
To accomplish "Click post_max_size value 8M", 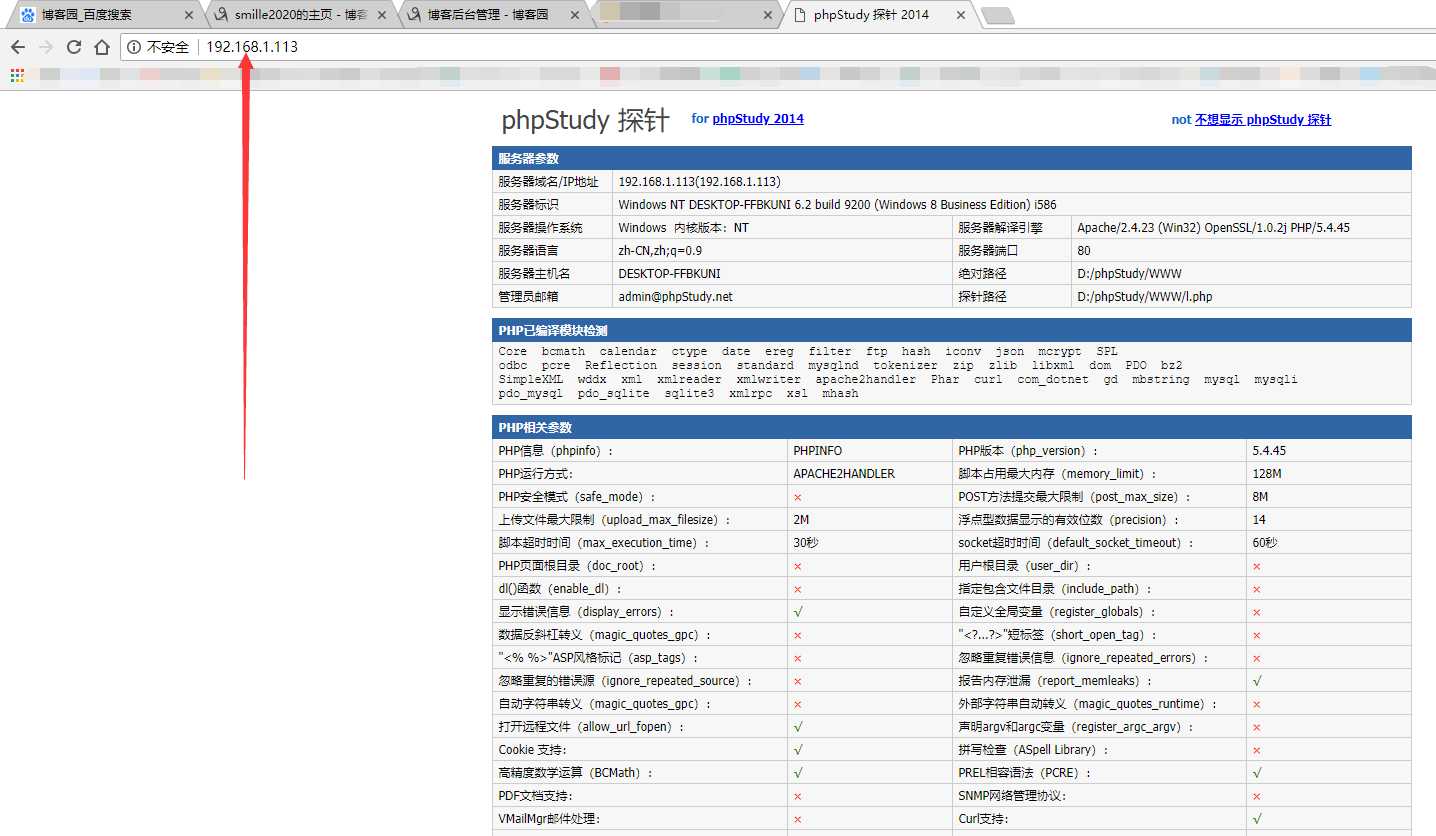I will (1260, 497).
